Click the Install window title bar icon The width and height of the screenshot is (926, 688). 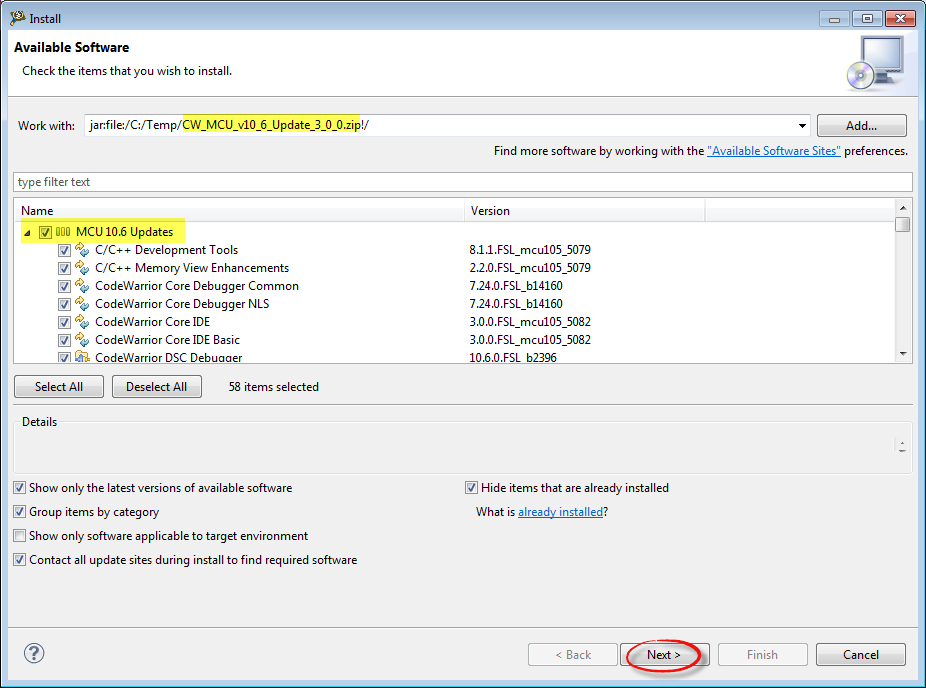click(x=18, y=18)
